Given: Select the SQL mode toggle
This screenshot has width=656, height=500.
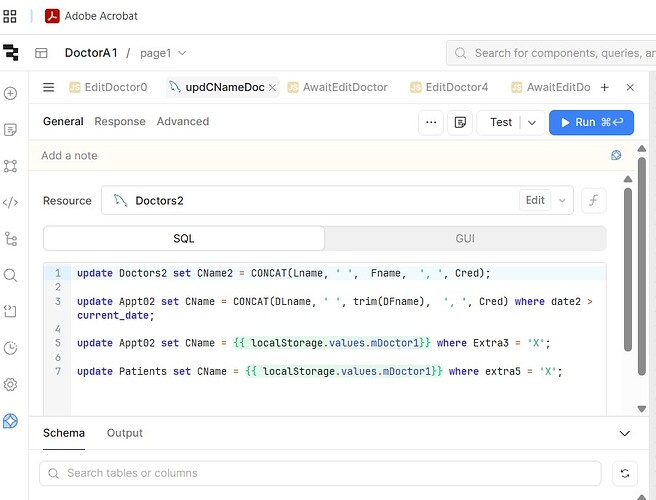Looking at the screenshot, I should click(x=184, y=238).
